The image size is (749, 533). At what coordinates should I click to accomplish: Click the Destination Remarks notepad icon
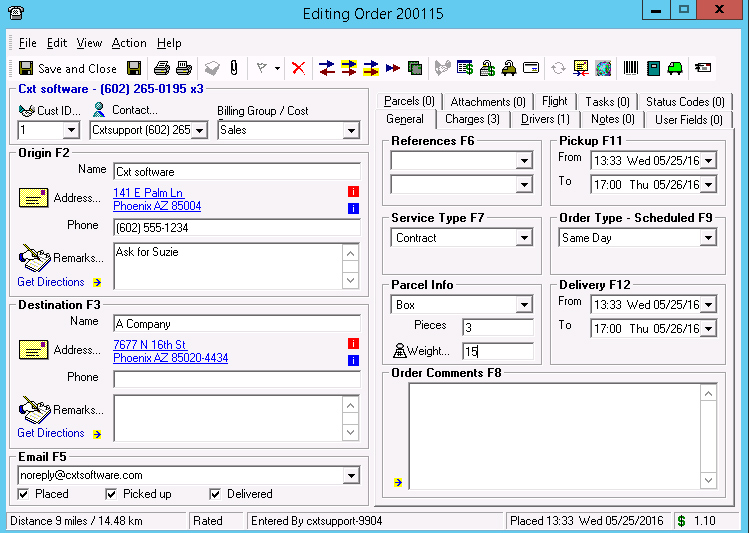coord(34,410)
